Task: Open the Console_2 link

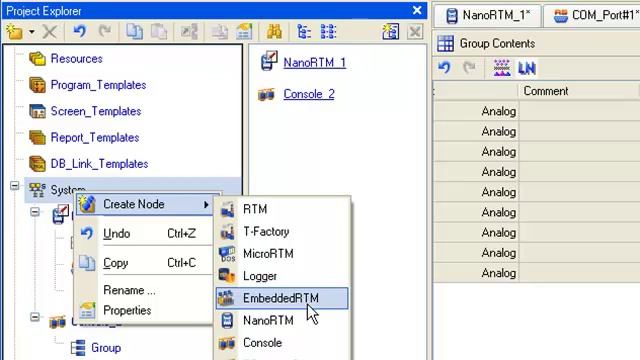Action: (309, 94)
